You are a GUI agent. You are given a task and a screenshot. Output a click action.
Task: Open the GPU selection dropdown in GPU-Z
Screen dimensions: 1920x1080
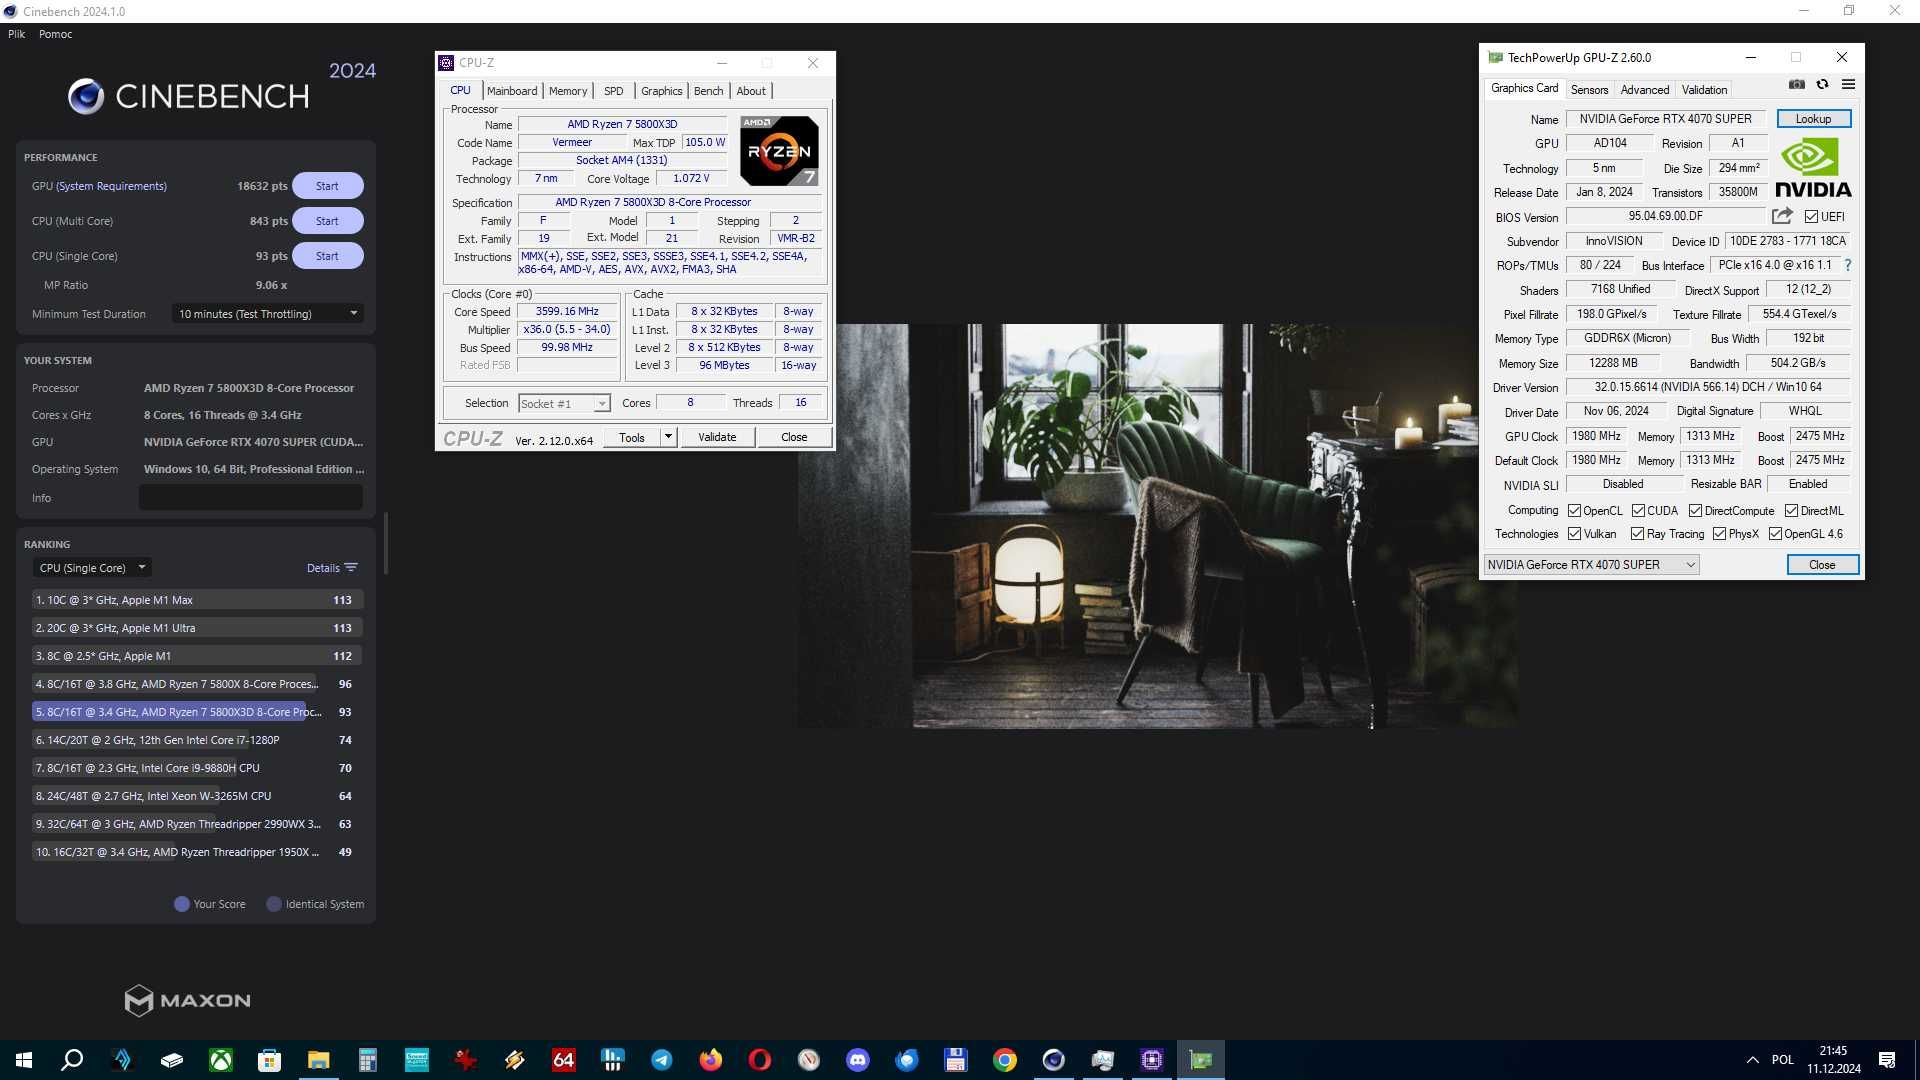click(x=1591, y=565)
